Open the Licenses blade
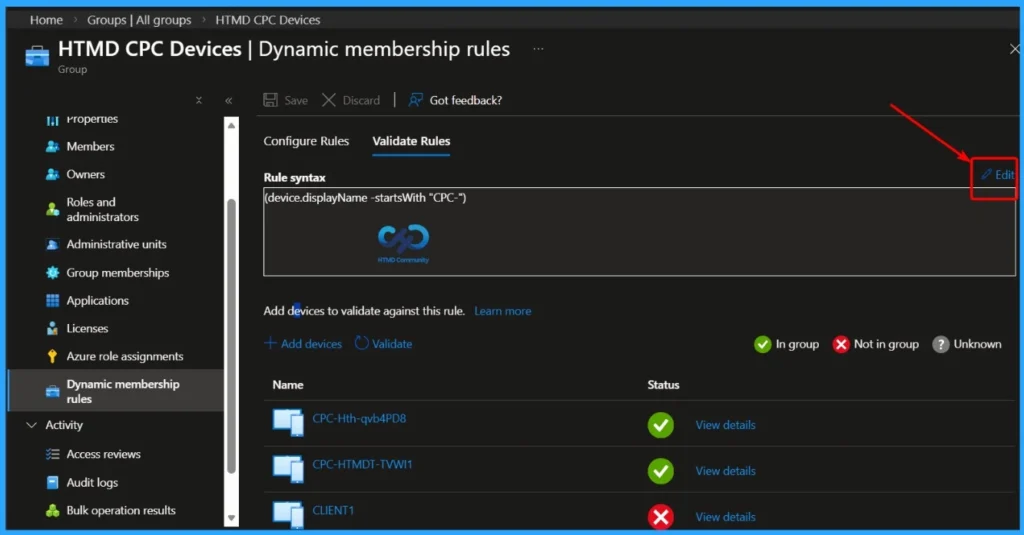Image resolution: width=1024 pixels, height=535 pixels. coord(87,329)
